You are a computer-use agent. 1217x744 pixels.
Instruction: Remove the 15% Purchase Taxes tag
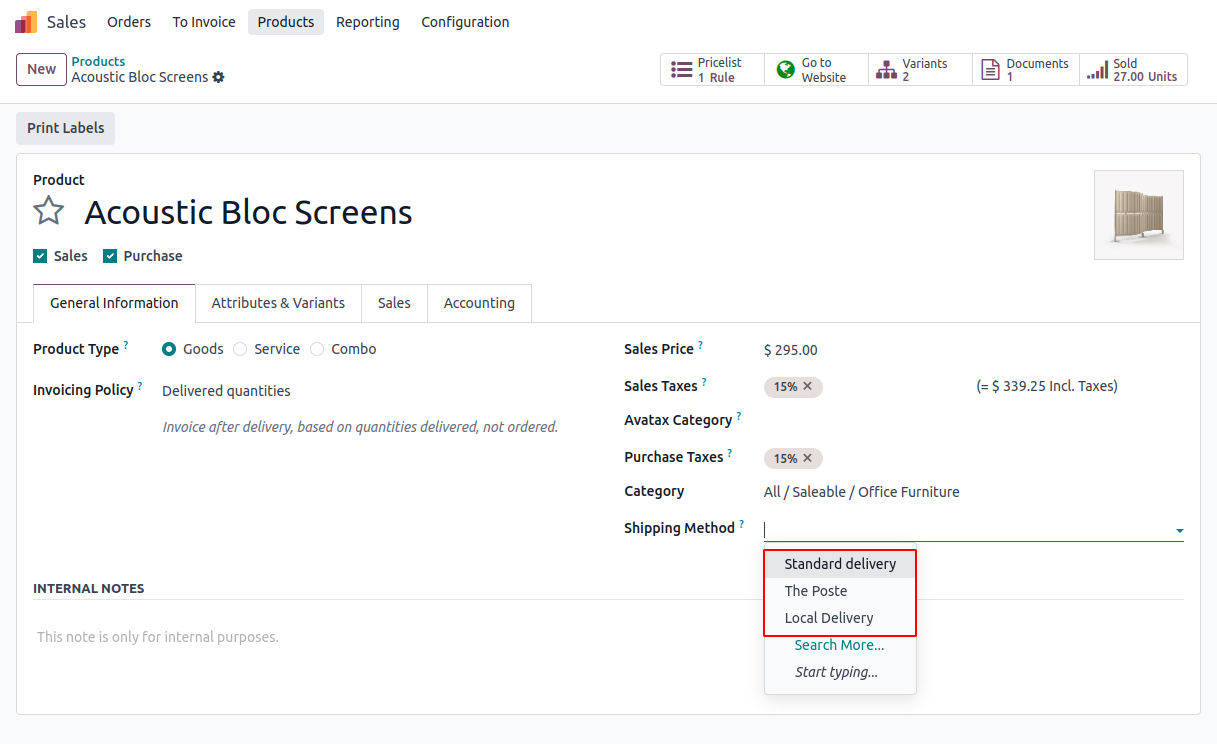pos(808,459)
